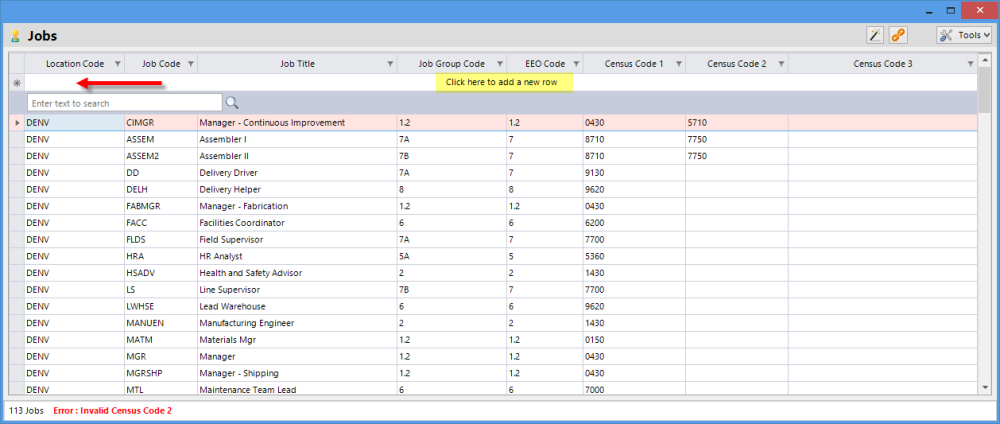This screenshot has height=424, width=1000.
Task: Click the new row asterisk indicator
Action: [17, 83]
